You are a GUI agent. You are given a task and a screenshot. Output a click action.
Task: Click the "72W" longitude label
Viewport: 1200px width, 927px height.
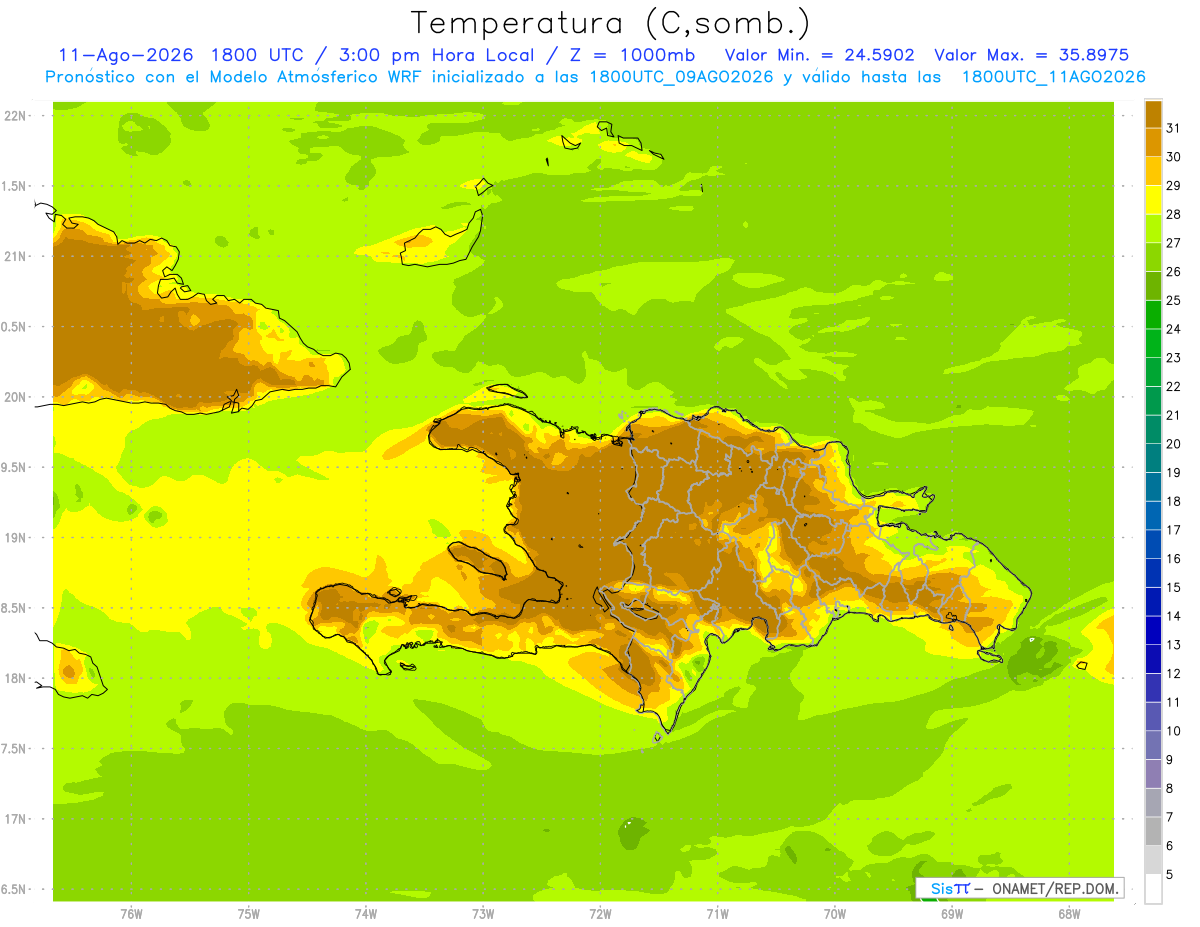coord(600,913)
